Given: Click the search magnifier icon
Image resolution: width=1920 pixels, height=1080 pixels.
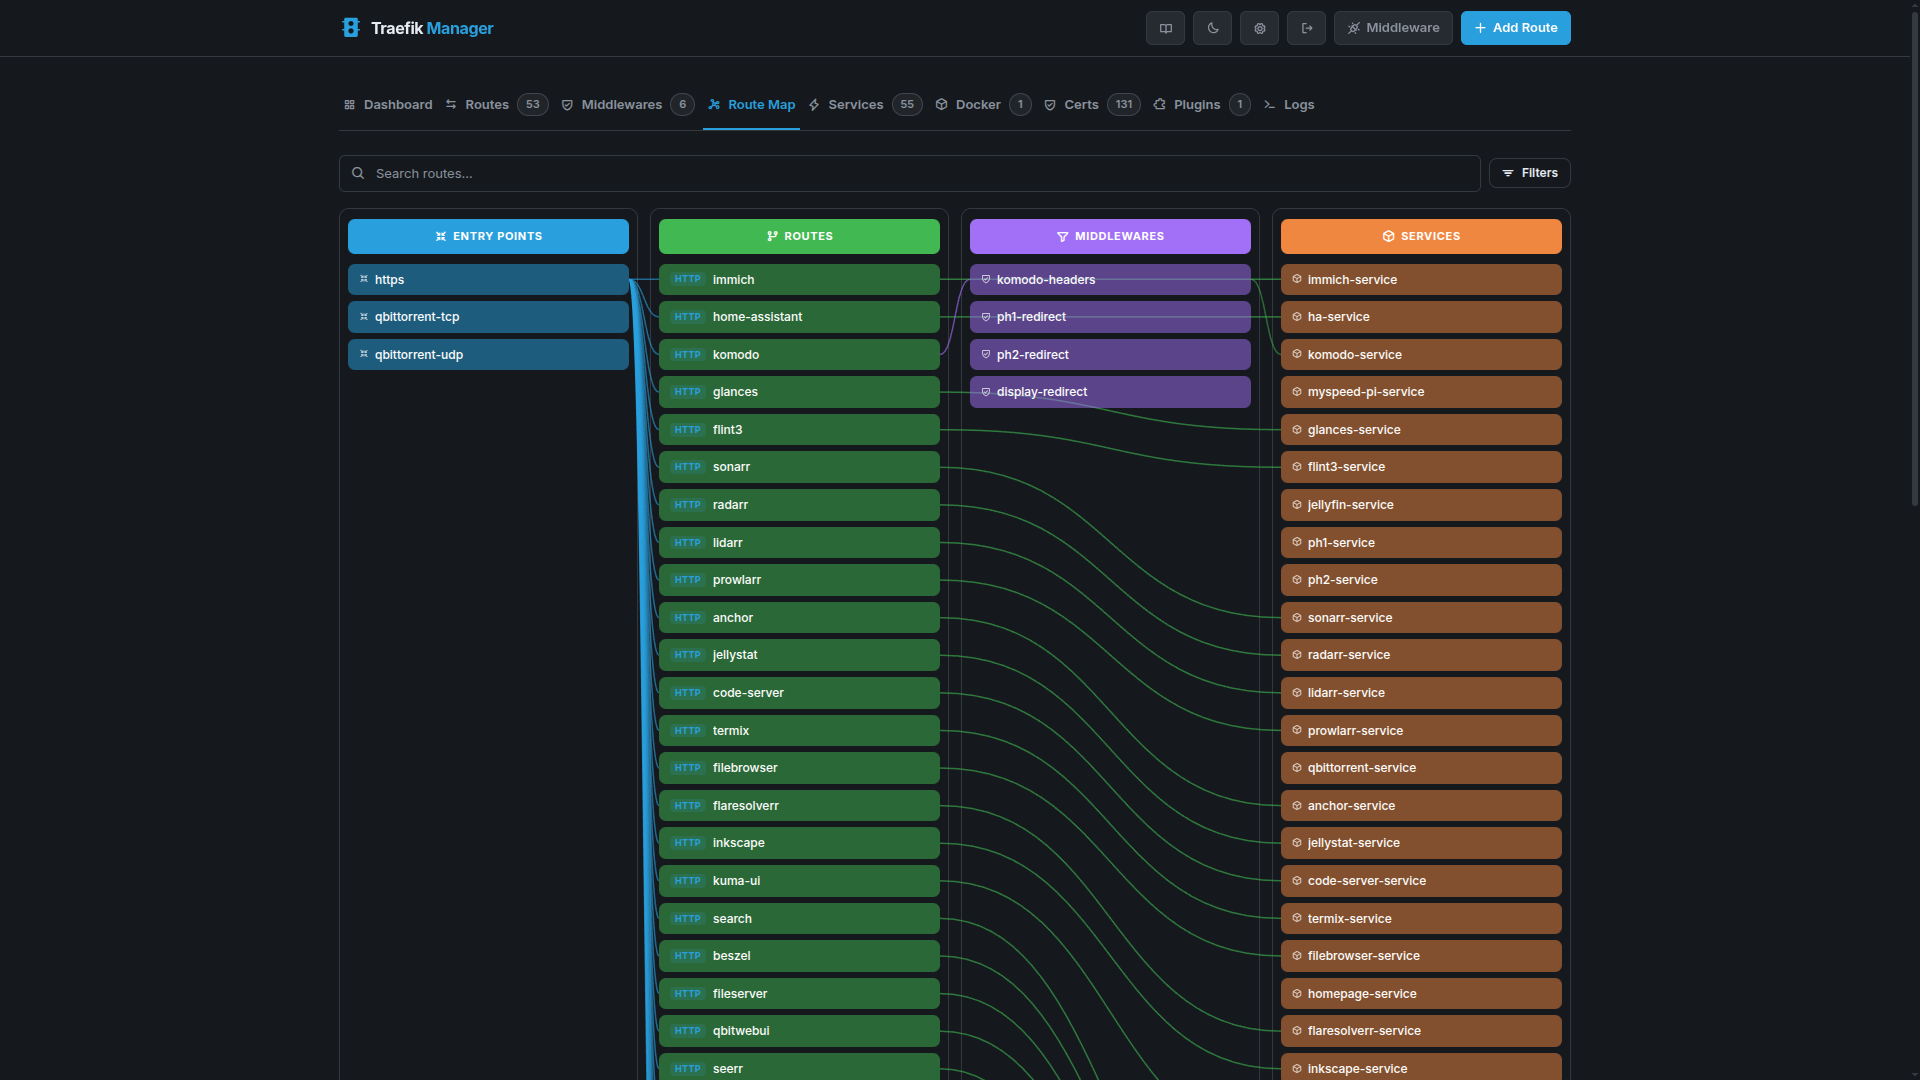Looking at the screenshot, I should point(358,173).
